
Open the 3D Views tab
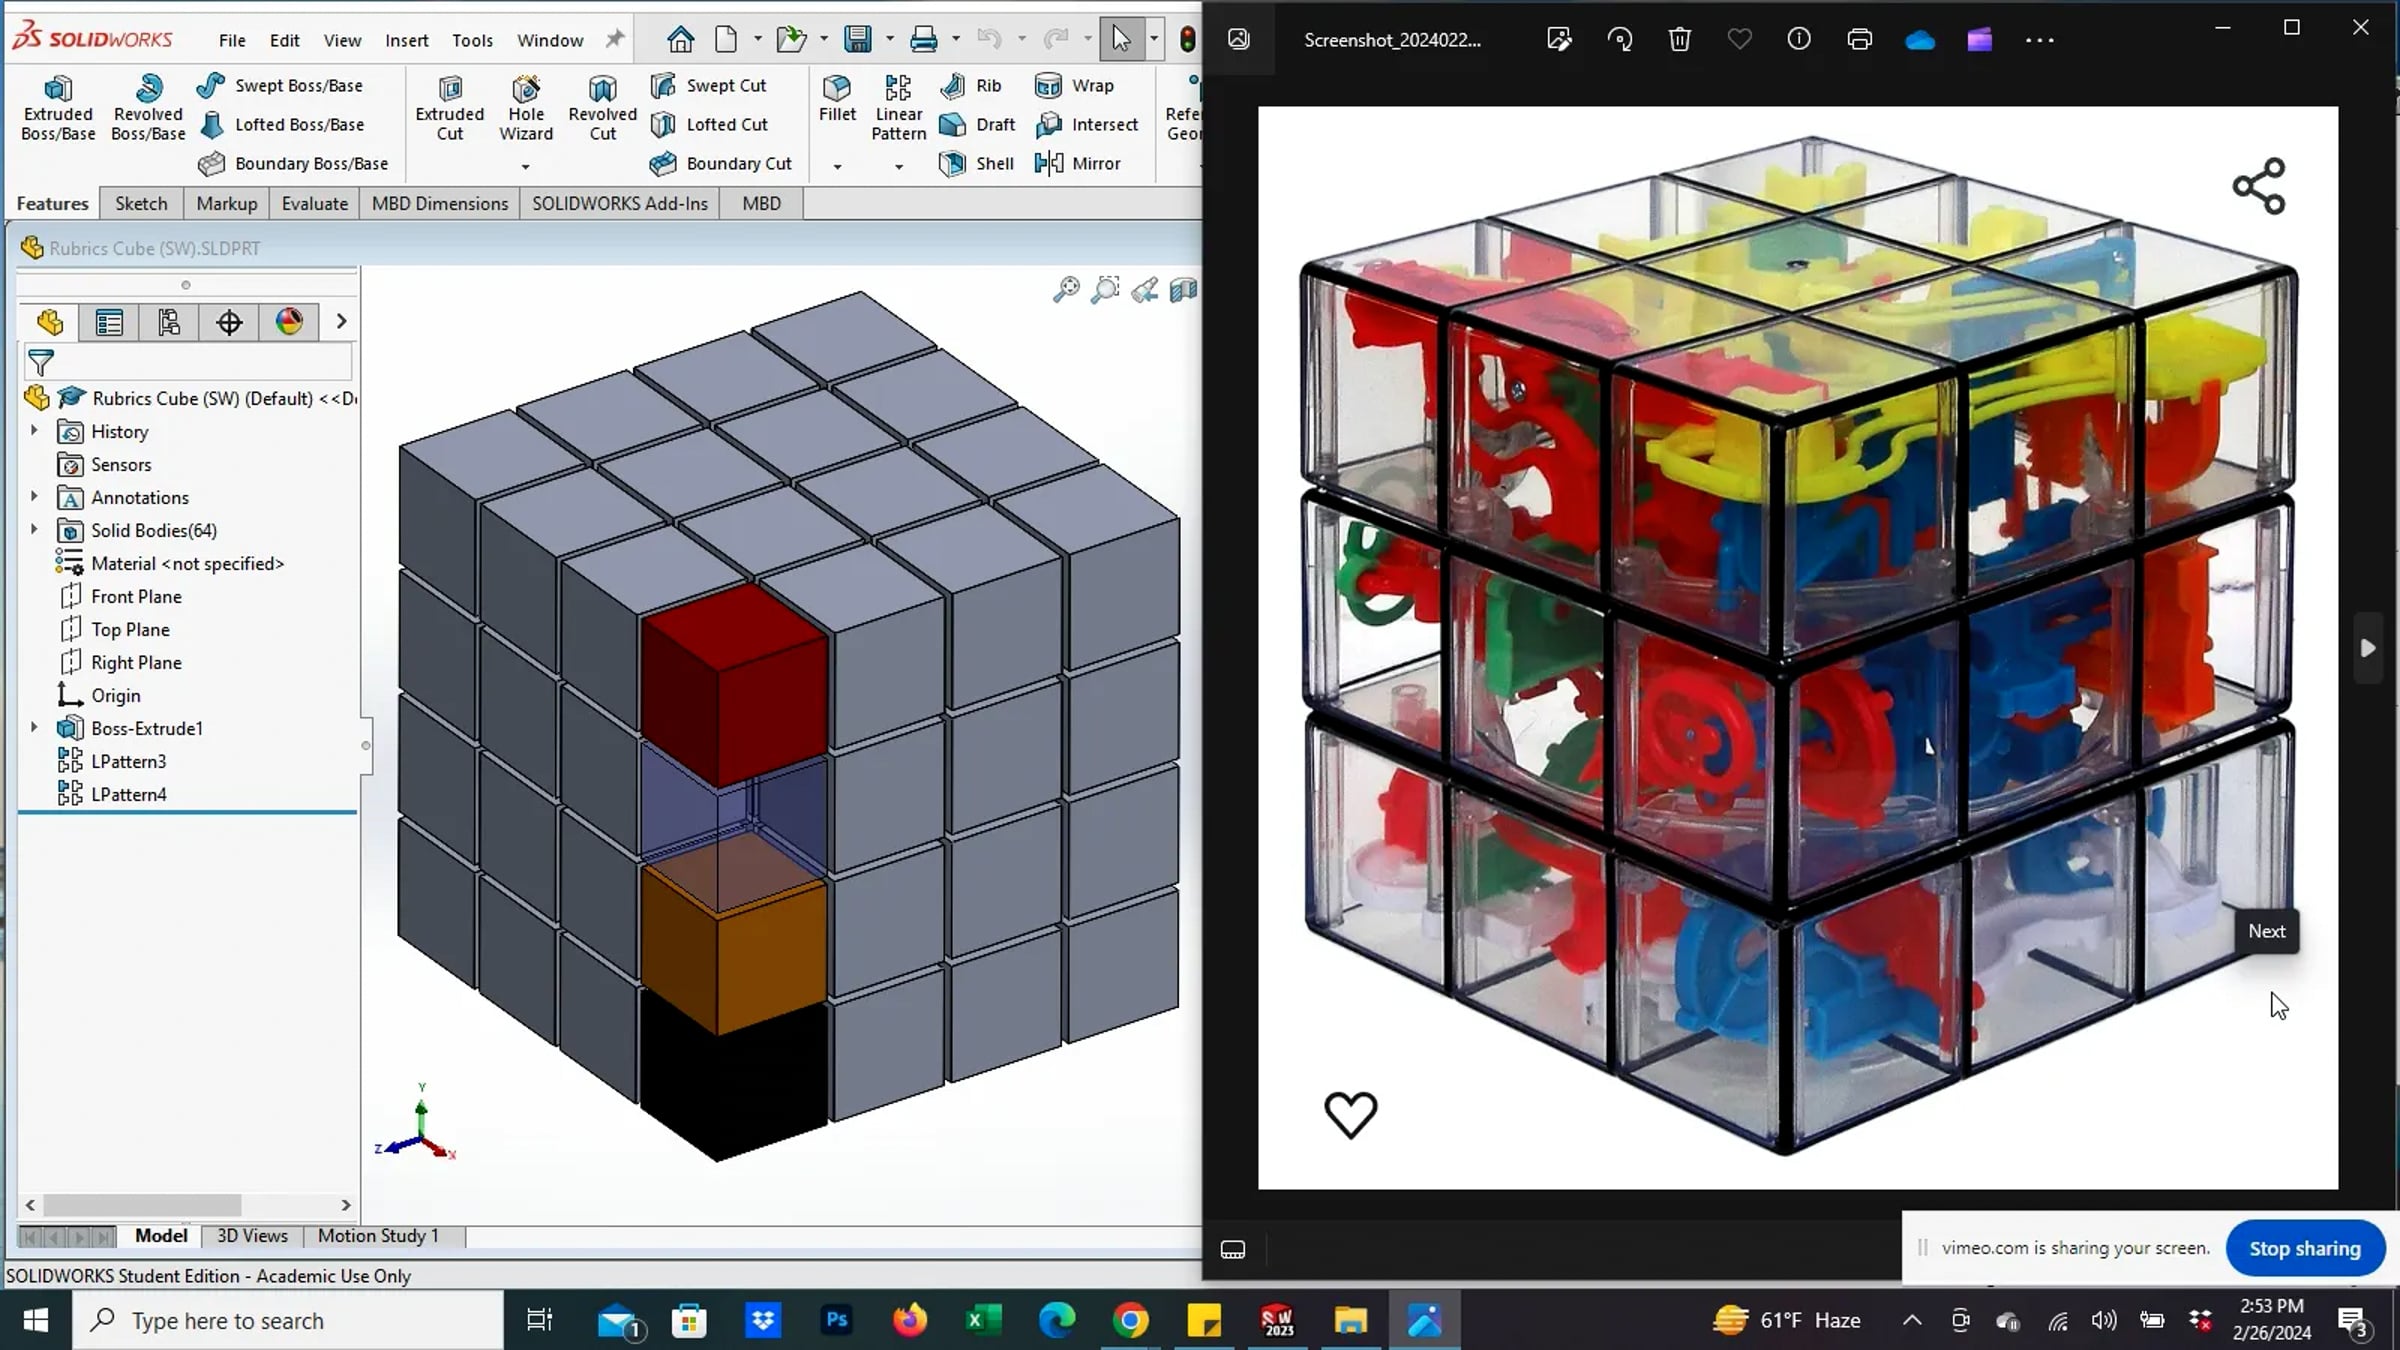[x=252, y=1236]
